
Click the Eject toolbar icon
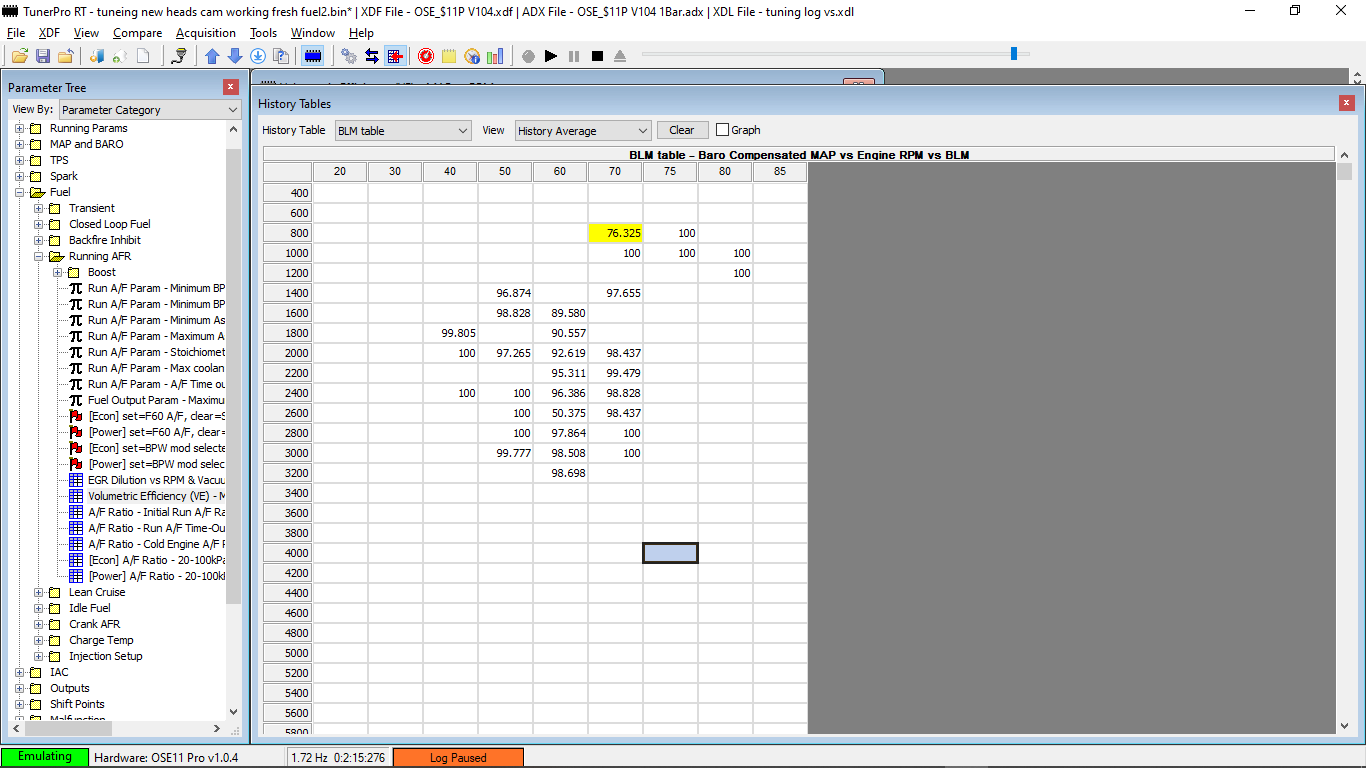(x=620, y=56)
